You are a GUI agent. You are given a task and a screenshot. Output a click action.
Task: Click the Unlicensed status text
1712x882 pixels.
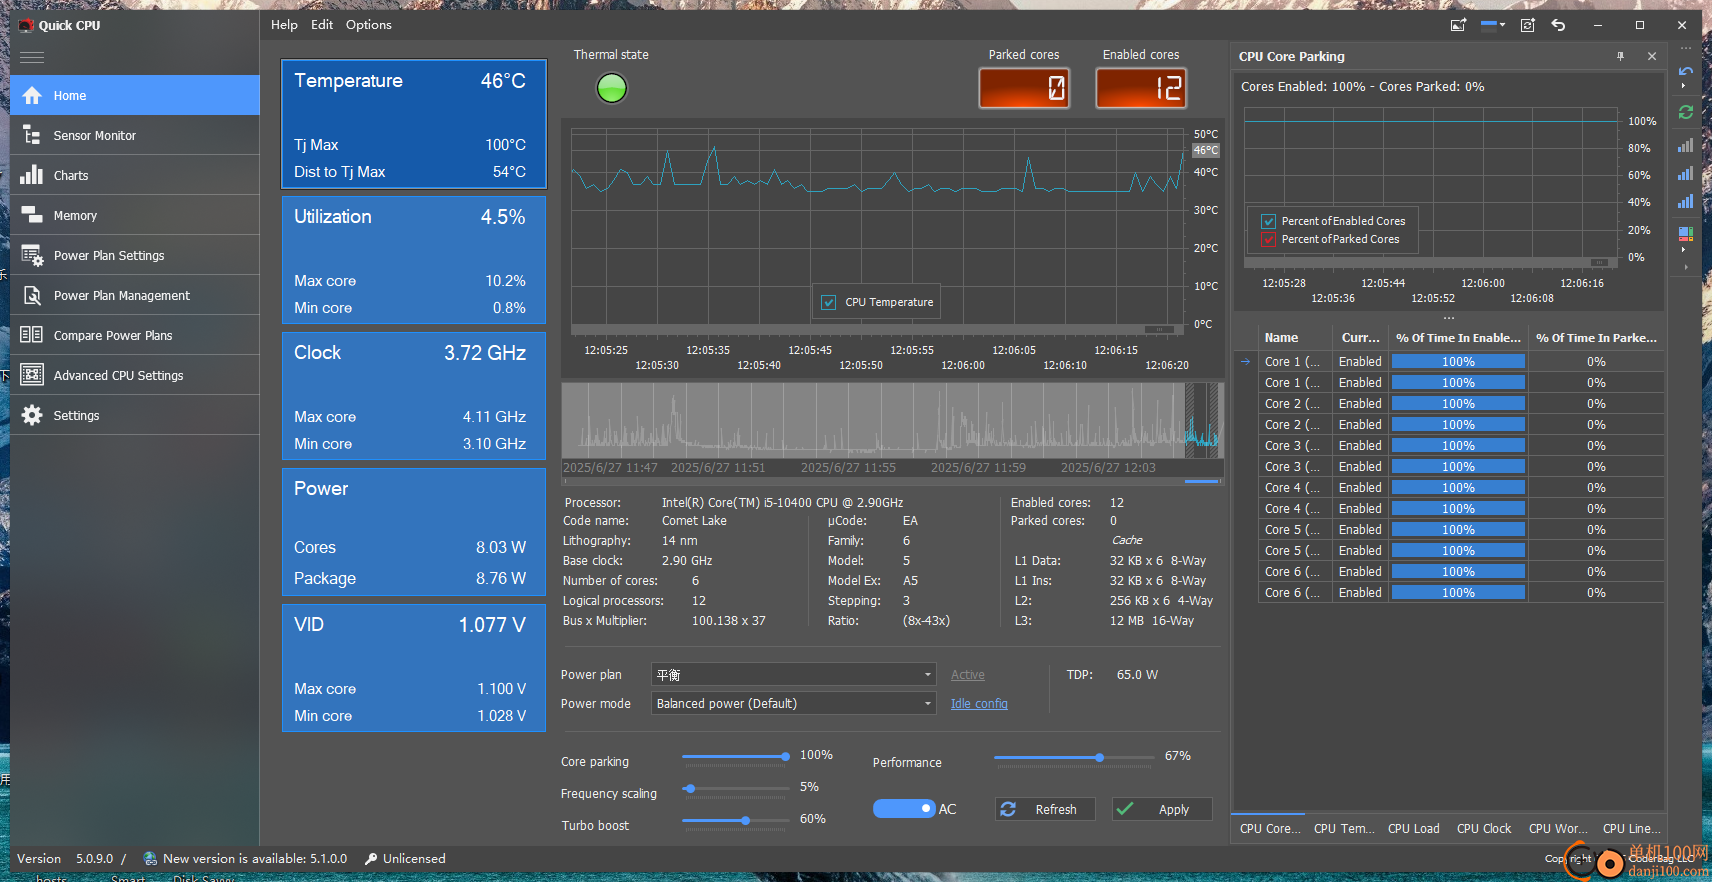click(414, 859)
